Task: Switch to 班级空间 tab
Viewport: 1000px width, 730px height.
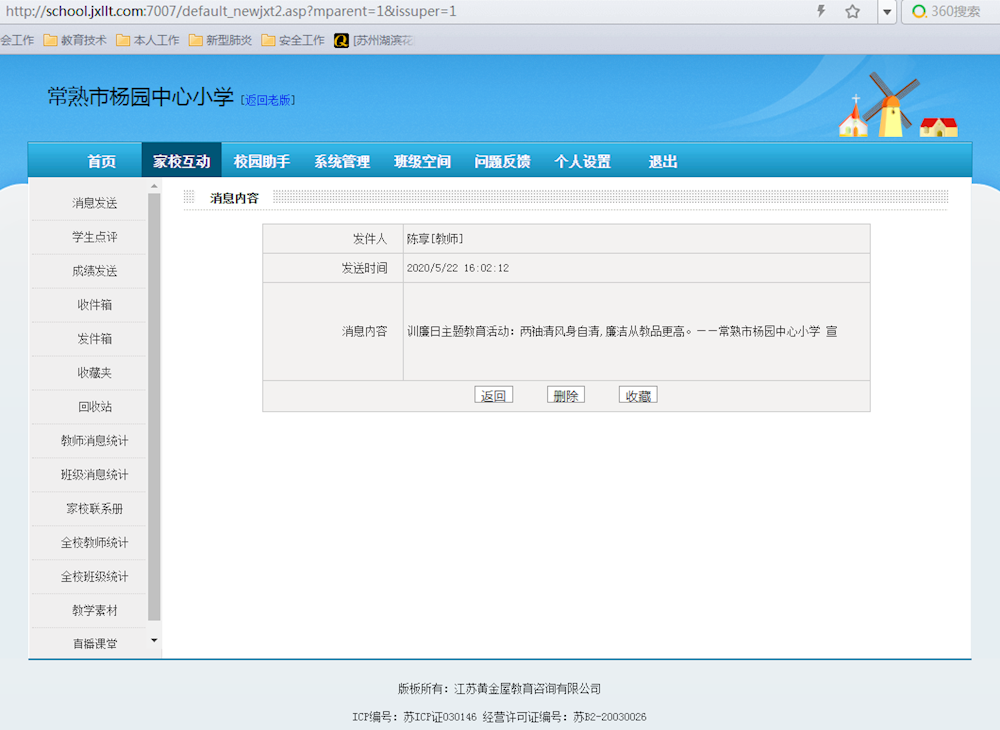Action: coord(422,161)
